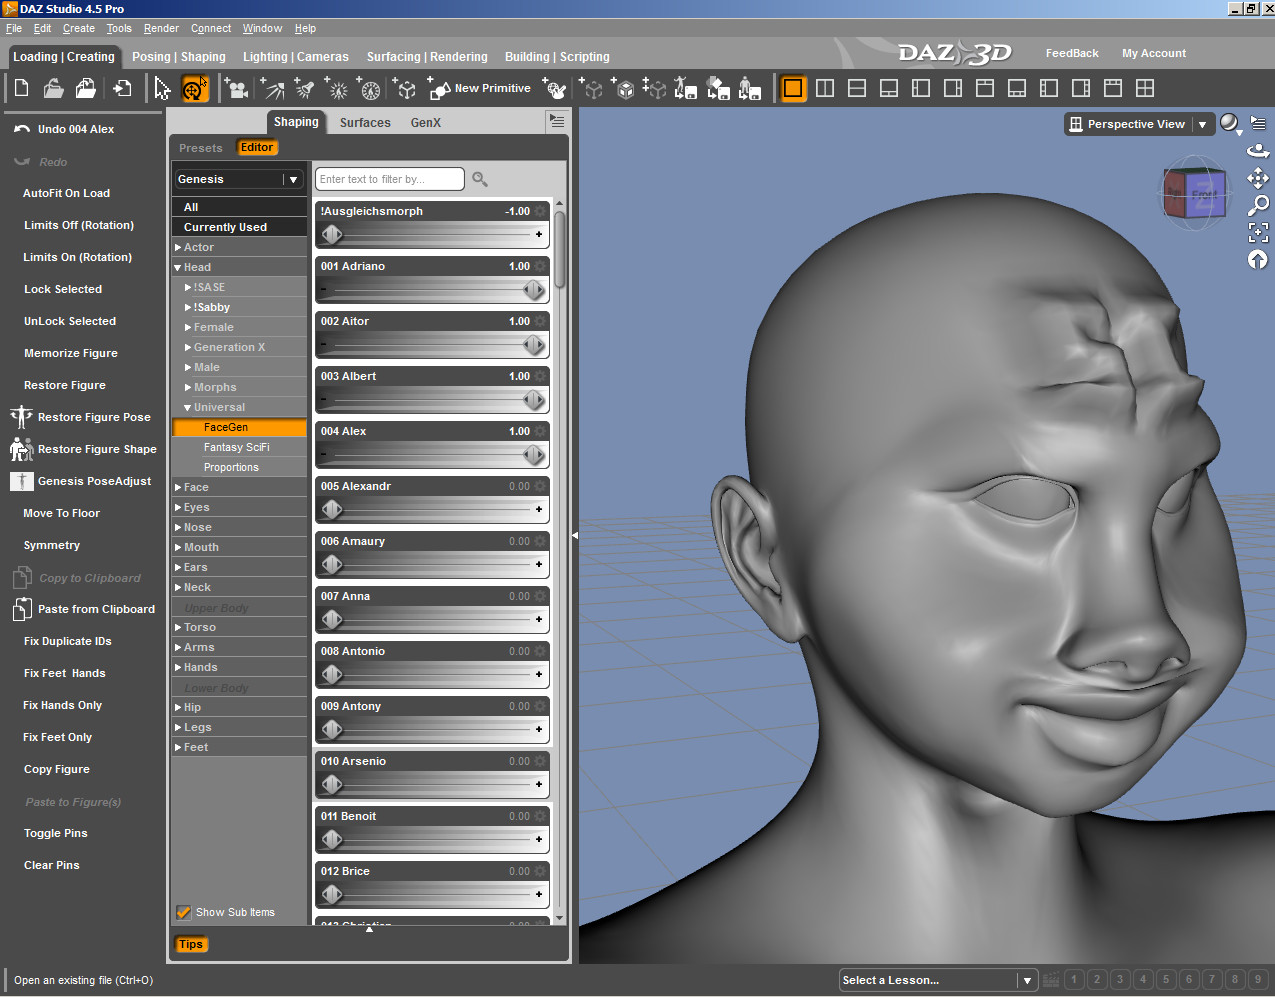Open the Perspective View dropdown
The image size is (1275, 998).
1202,124
